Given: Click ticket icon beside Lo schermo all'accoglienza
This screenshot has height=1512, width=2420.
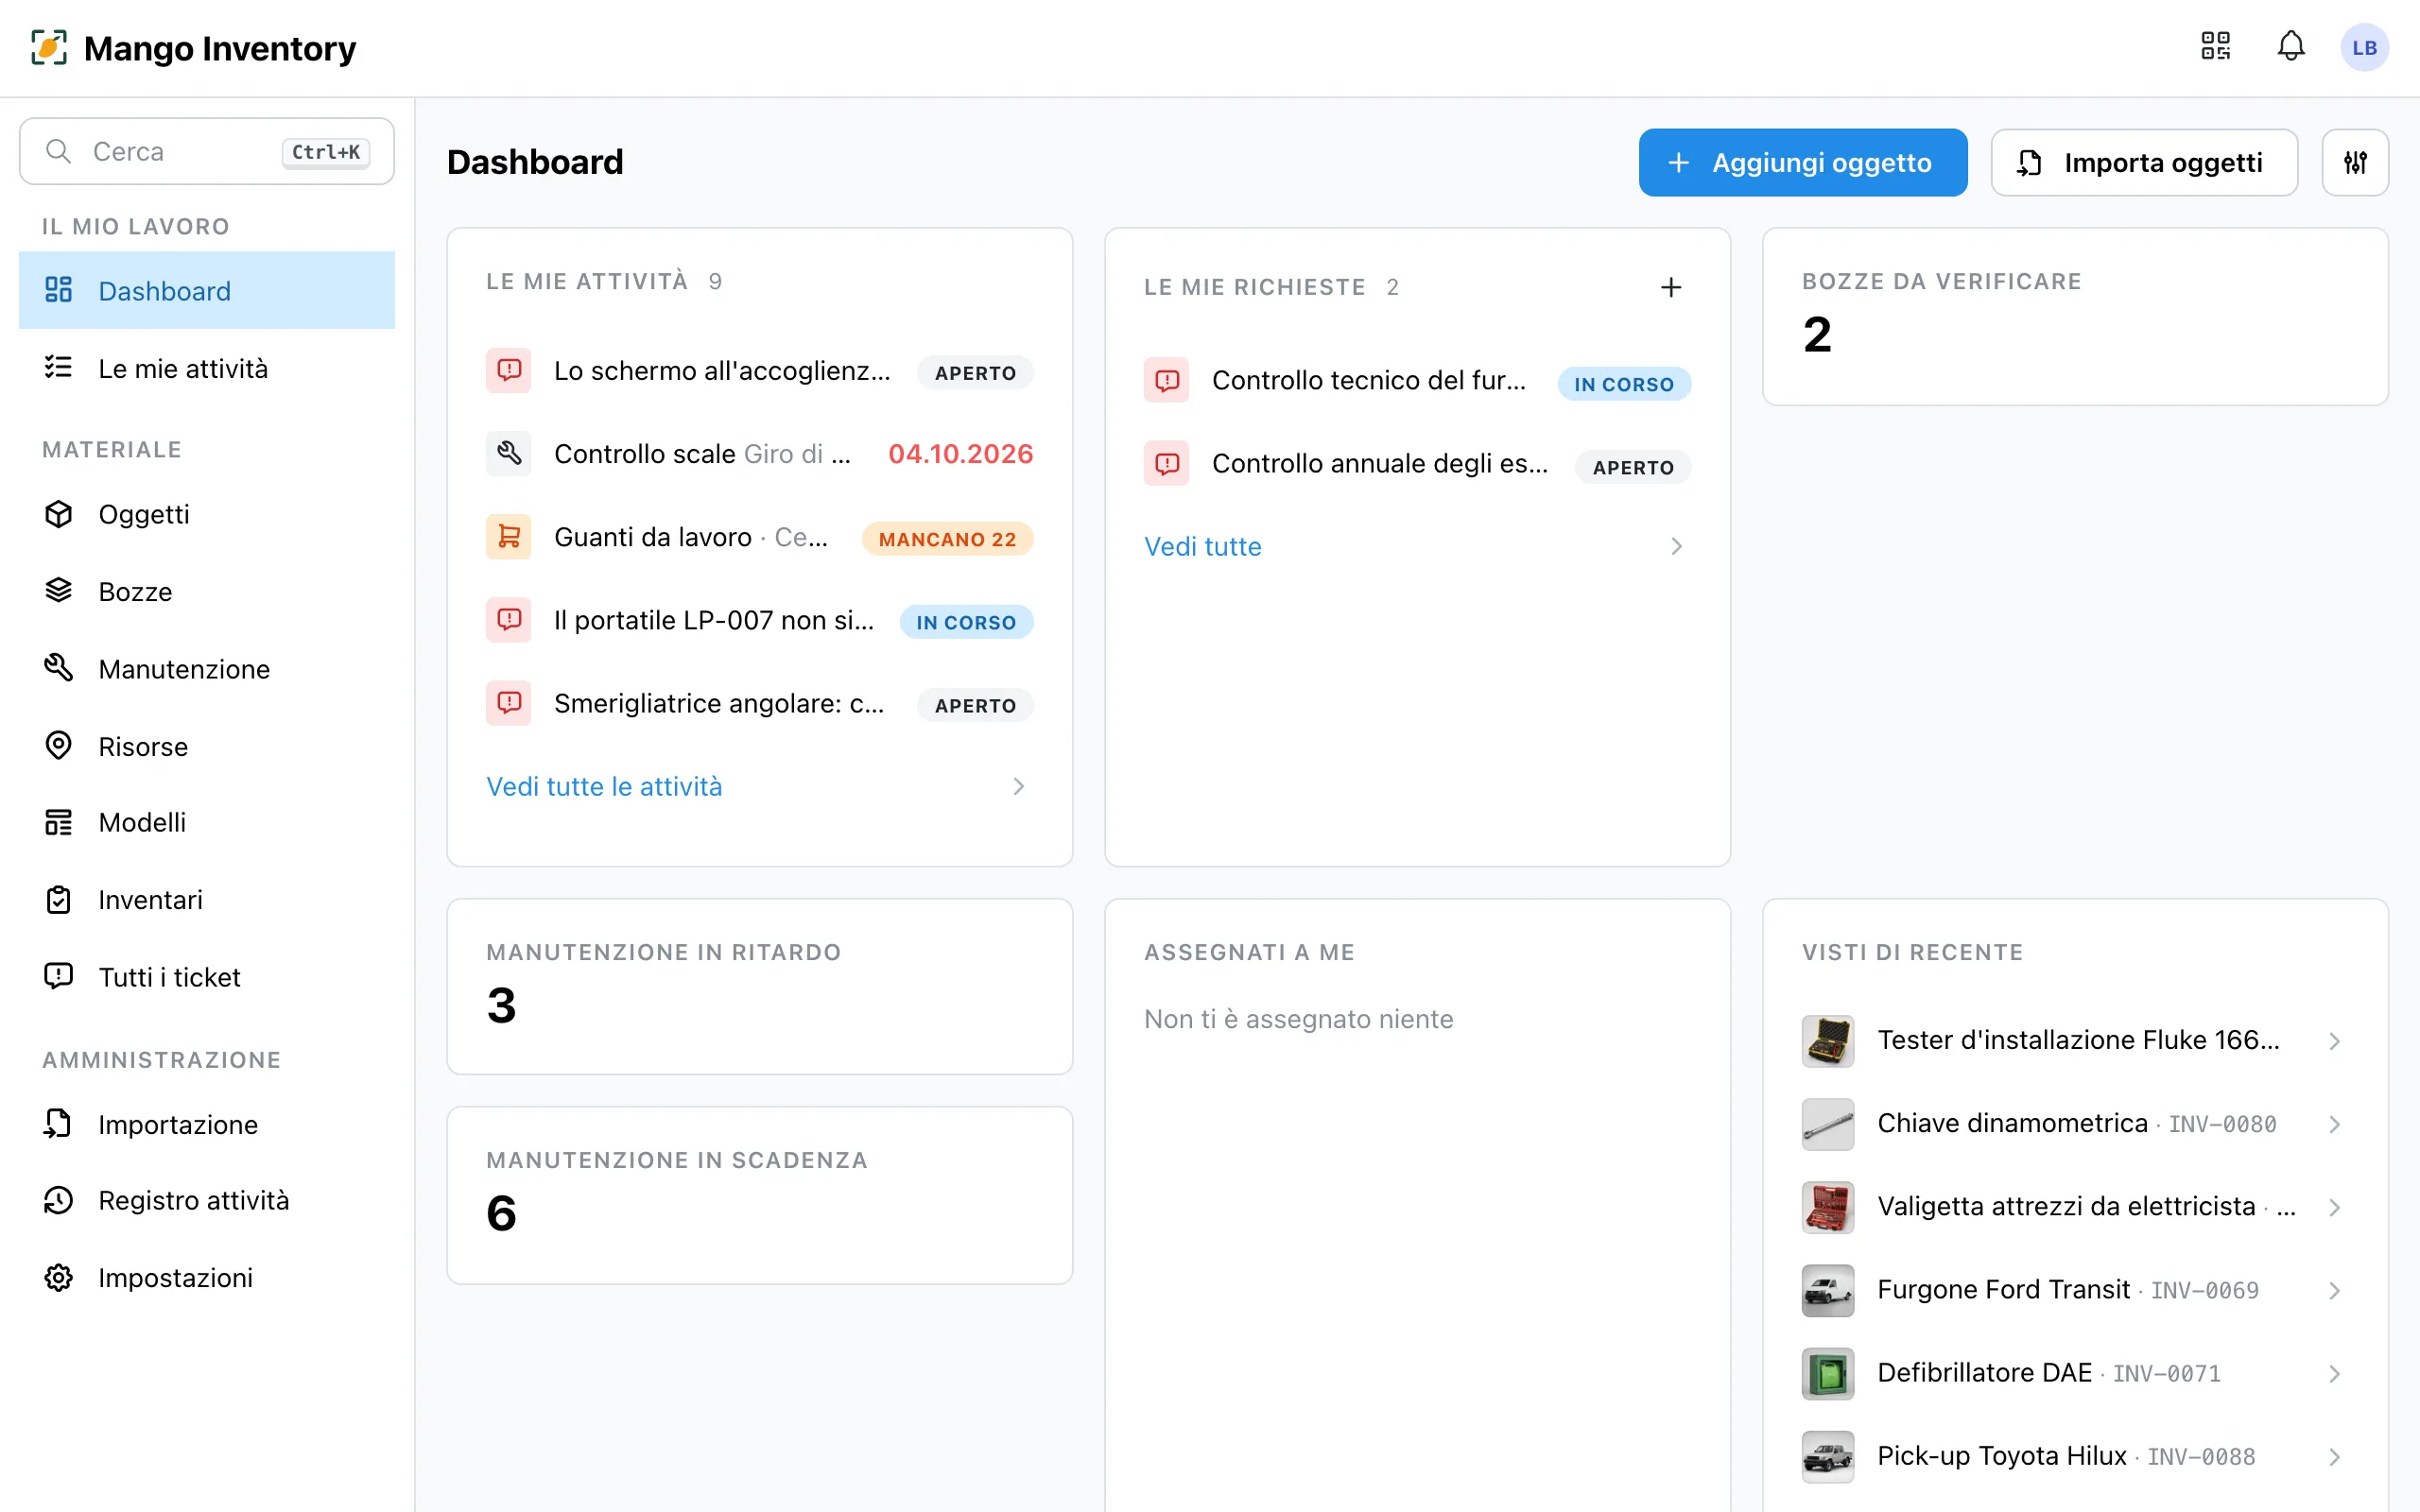Looking at the screenshot, I should pos(509,370).
